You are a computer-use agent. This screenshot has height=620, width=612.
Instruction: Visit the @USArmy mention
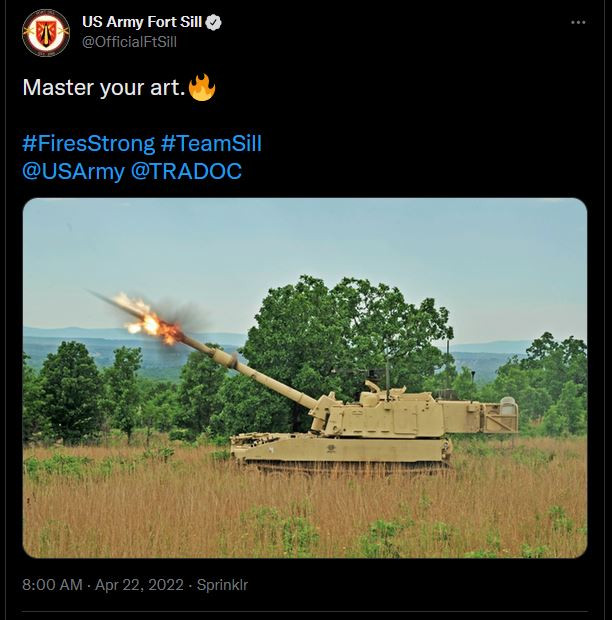coord(73,171)
